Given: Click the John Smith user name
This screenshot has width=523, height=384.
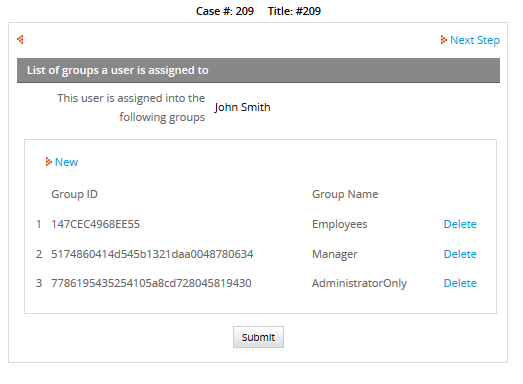Looking at the screenshot, I should 242,107.
